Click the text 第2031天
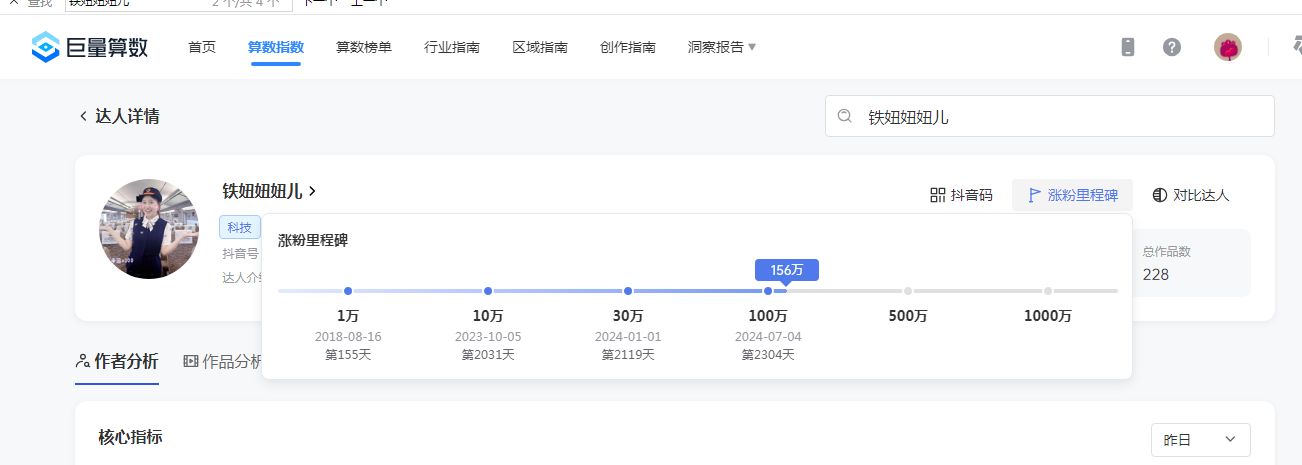Screen dimensions: 1302x465 pyautogui.click(x=488, y=354)
